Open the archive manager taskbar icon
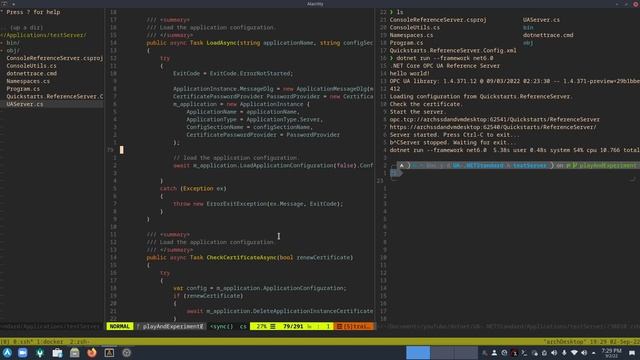This screenshot has width=640, height=360. click(74, 353)
